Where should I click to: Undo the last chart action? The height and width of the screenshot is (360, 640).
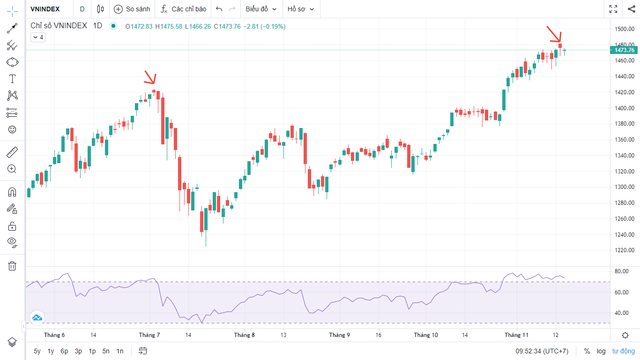pos(219,9)
